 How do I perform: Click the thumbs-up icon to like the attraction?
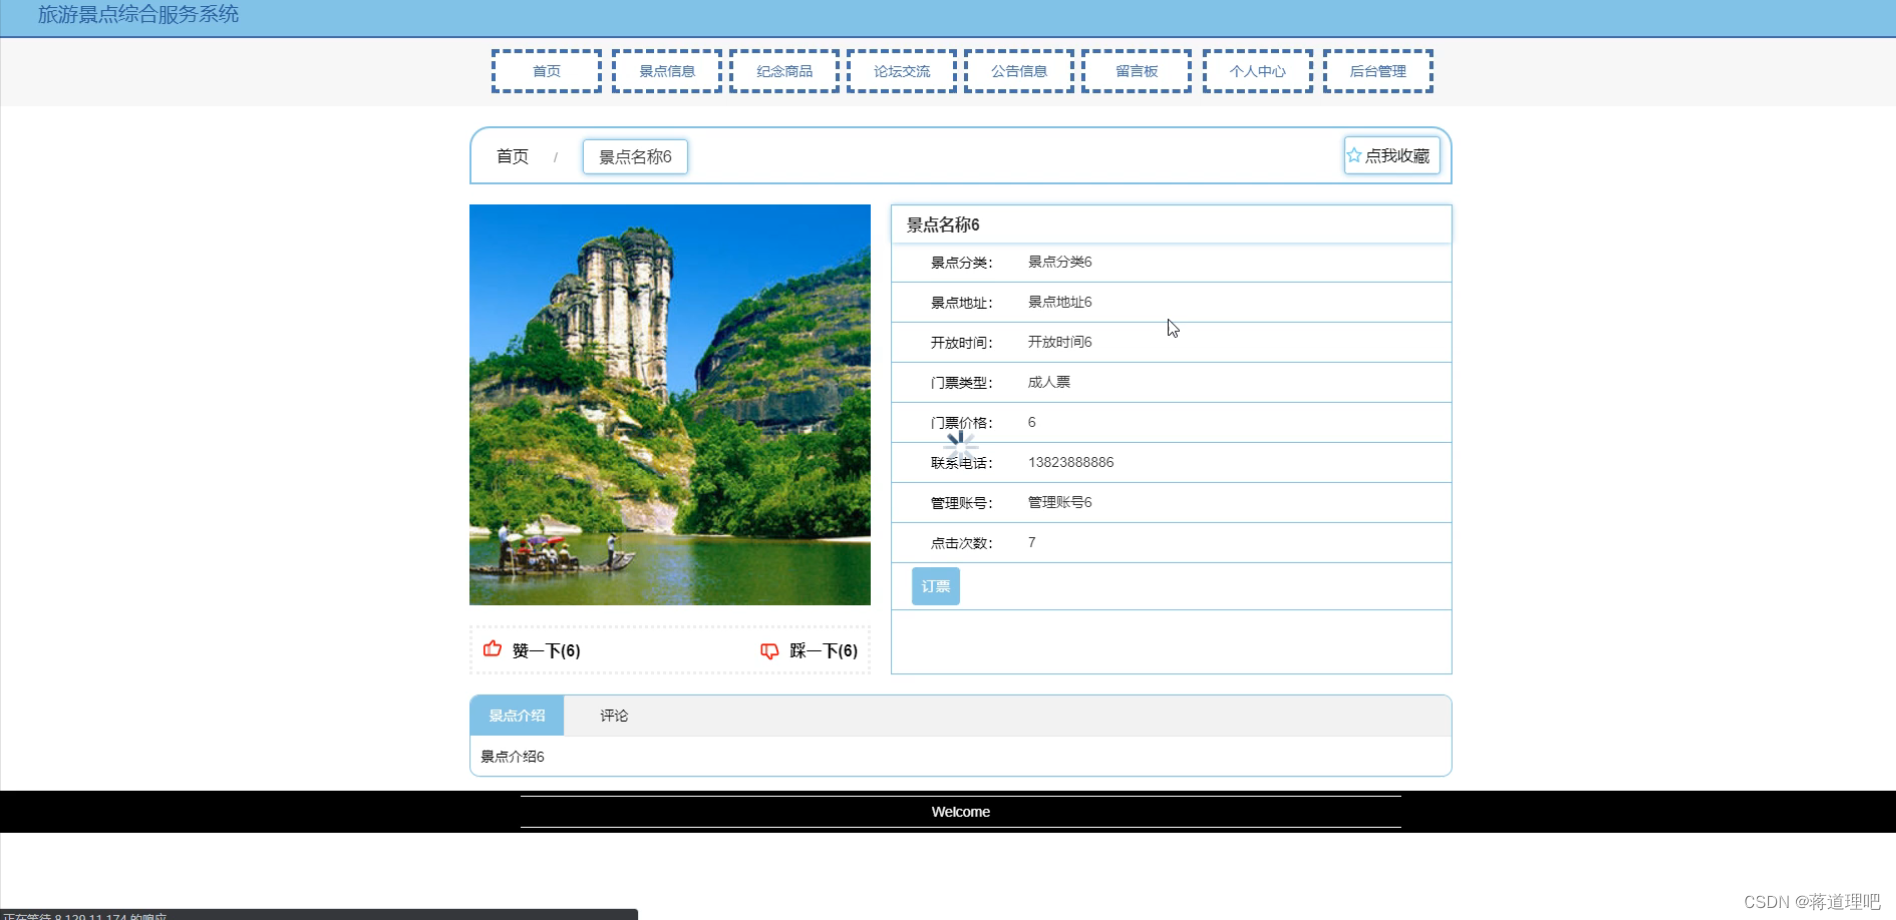[492, 649]
